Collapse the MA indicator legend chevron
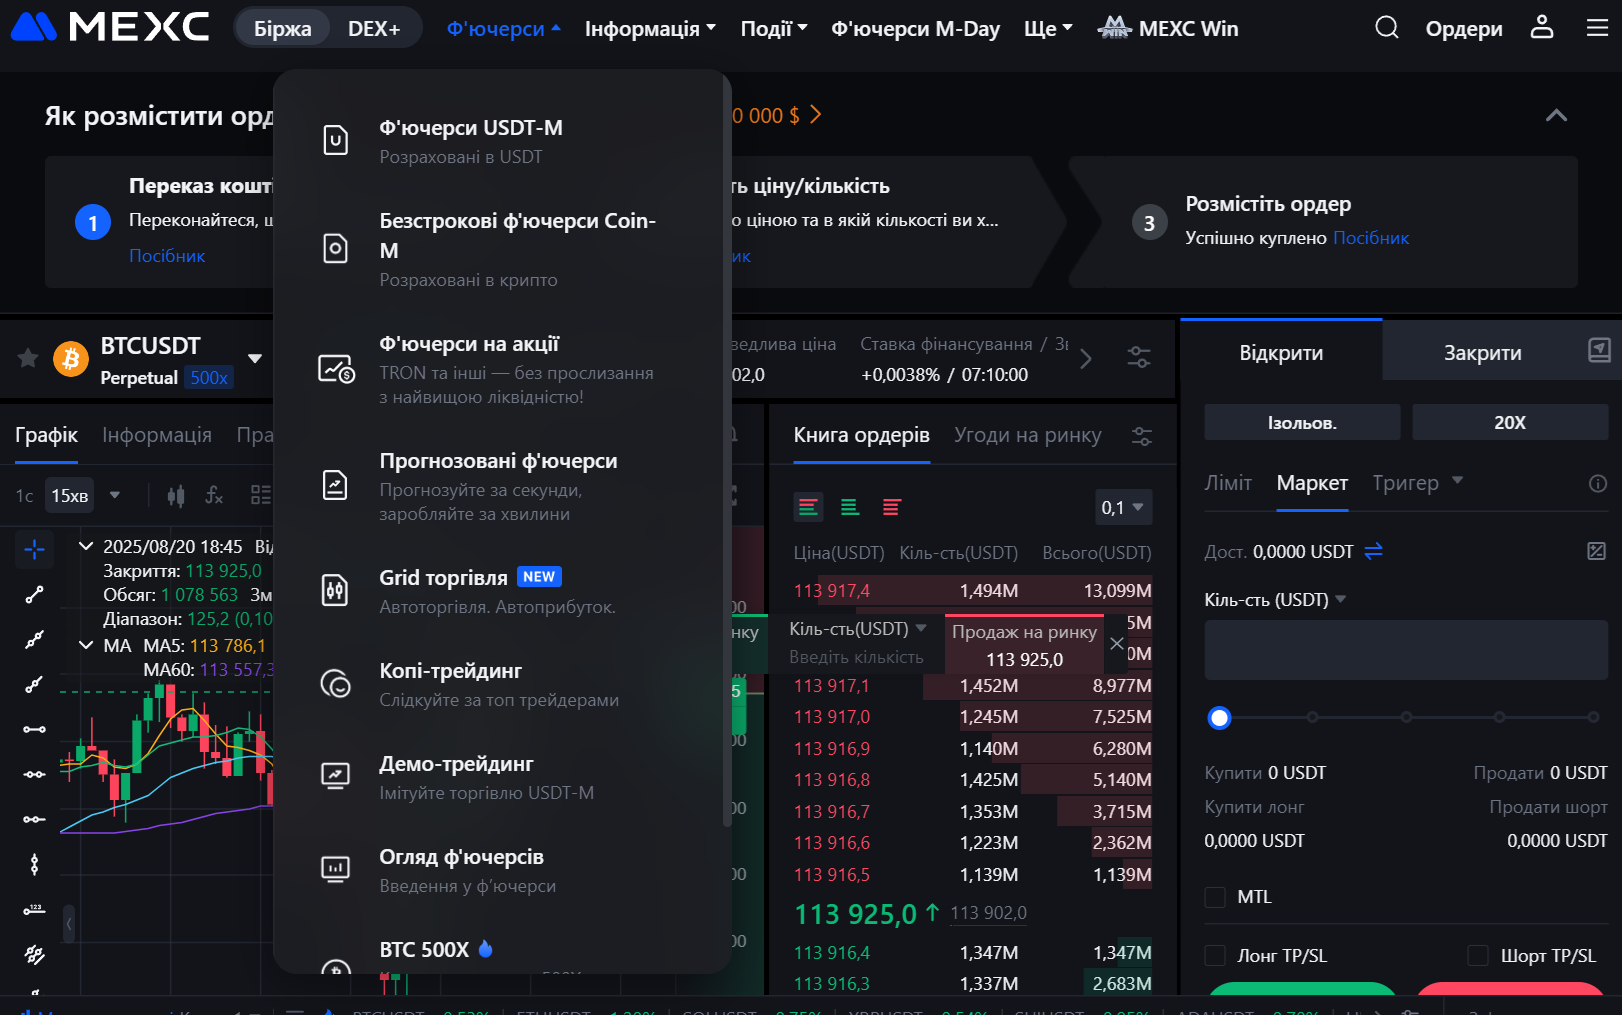This screenshot has height=1015, width=1622. (86, 645)
